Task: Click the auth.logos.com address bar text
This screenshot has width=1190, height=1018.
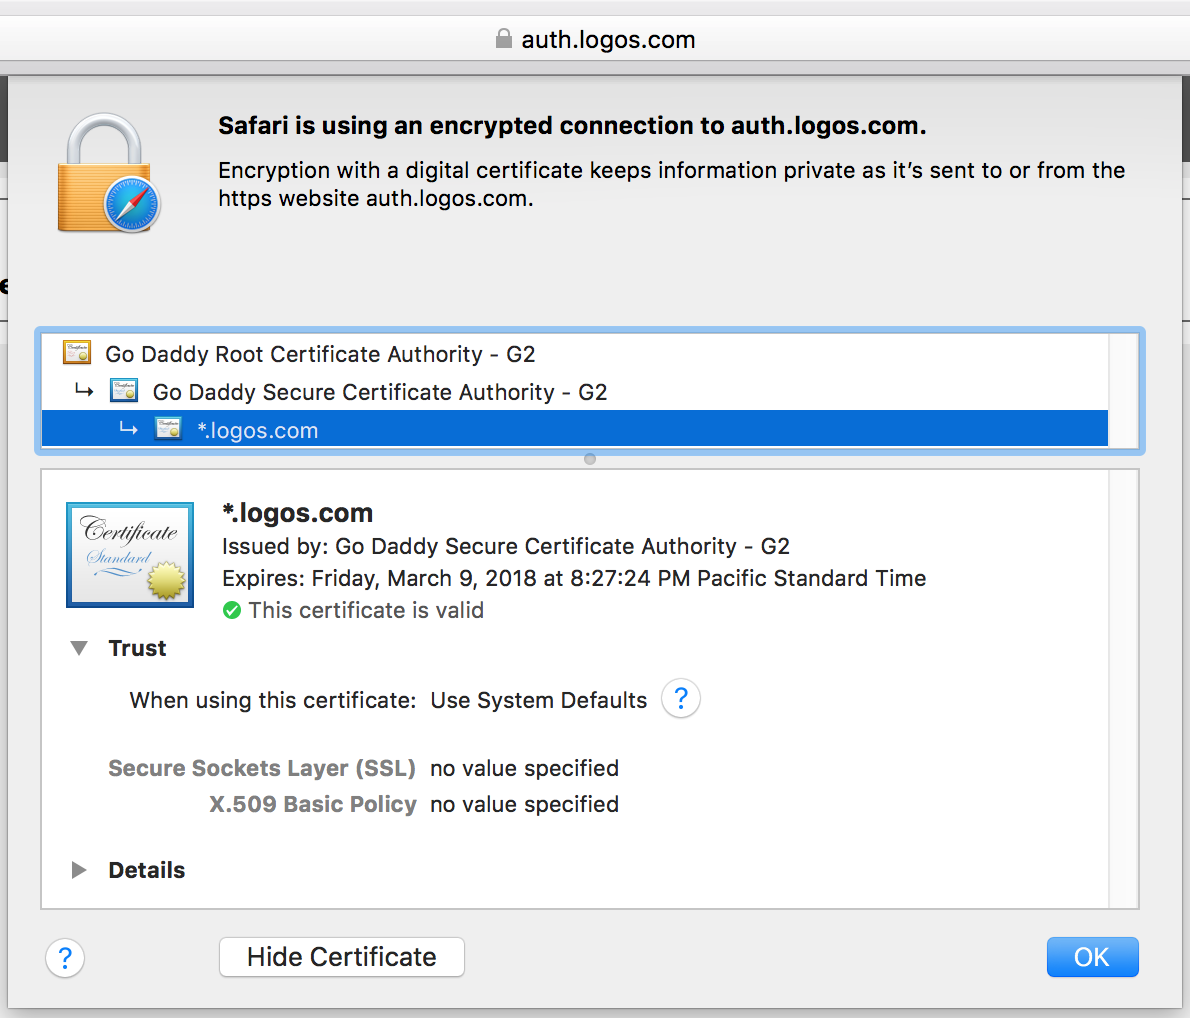Action: [608, 39]
